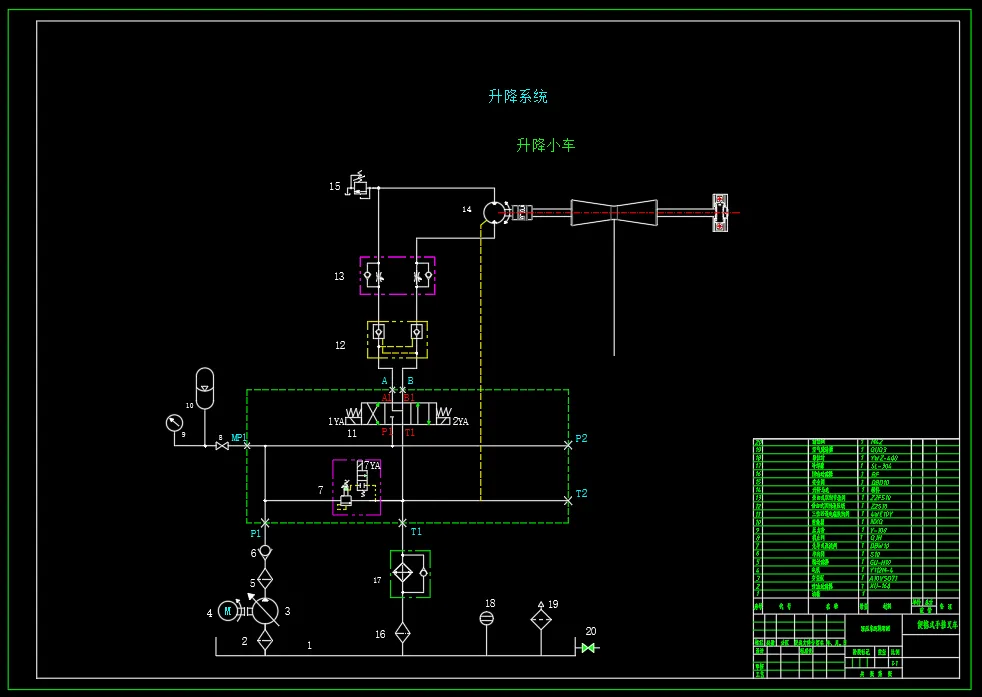Select the coupling beside hydraulic motor 14
982x697 pixels.
click(x=522, y=213)
